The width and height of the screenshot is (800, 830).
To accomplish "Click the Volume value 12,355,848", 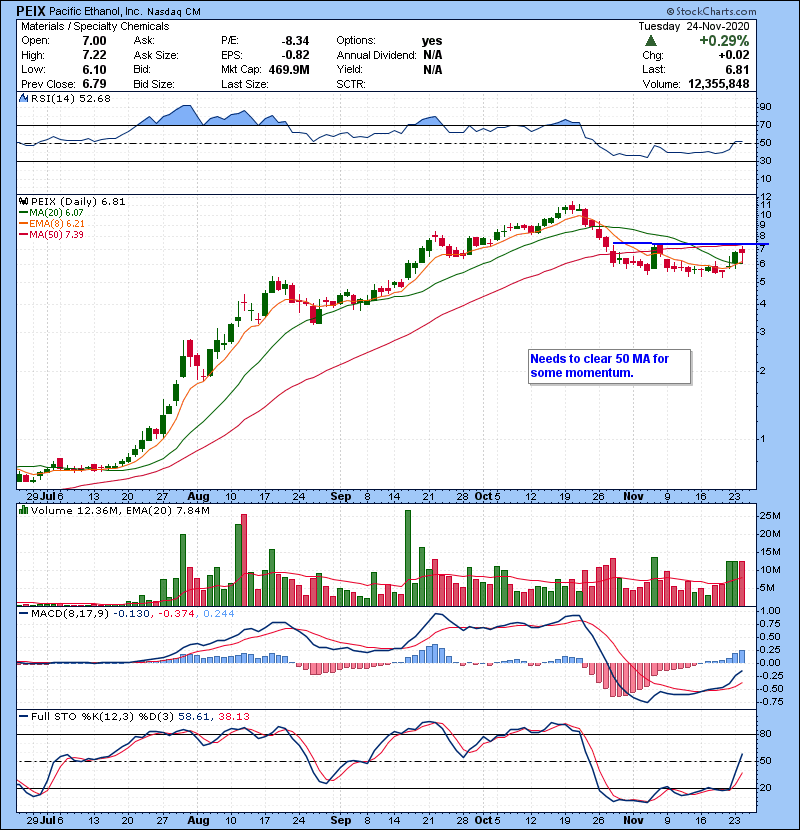I will click(x=718, y=84).
